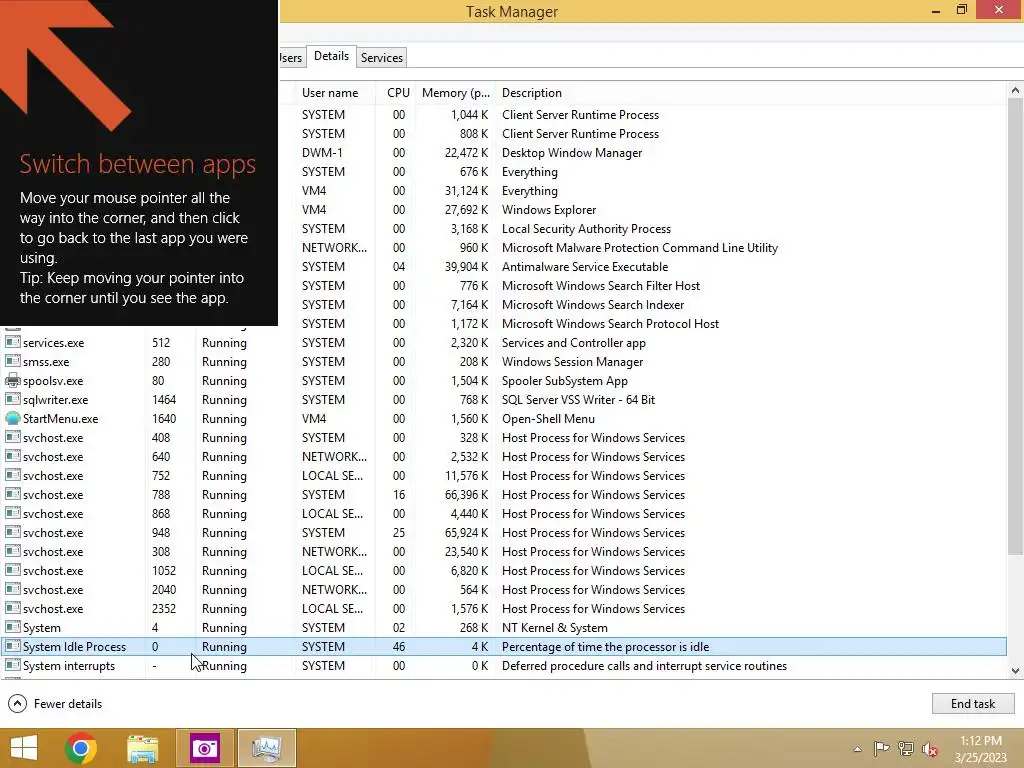Viewport: 1024px width, 768px height.
Task: Switch to the Services tab
Action: click(x=382, y=57)
